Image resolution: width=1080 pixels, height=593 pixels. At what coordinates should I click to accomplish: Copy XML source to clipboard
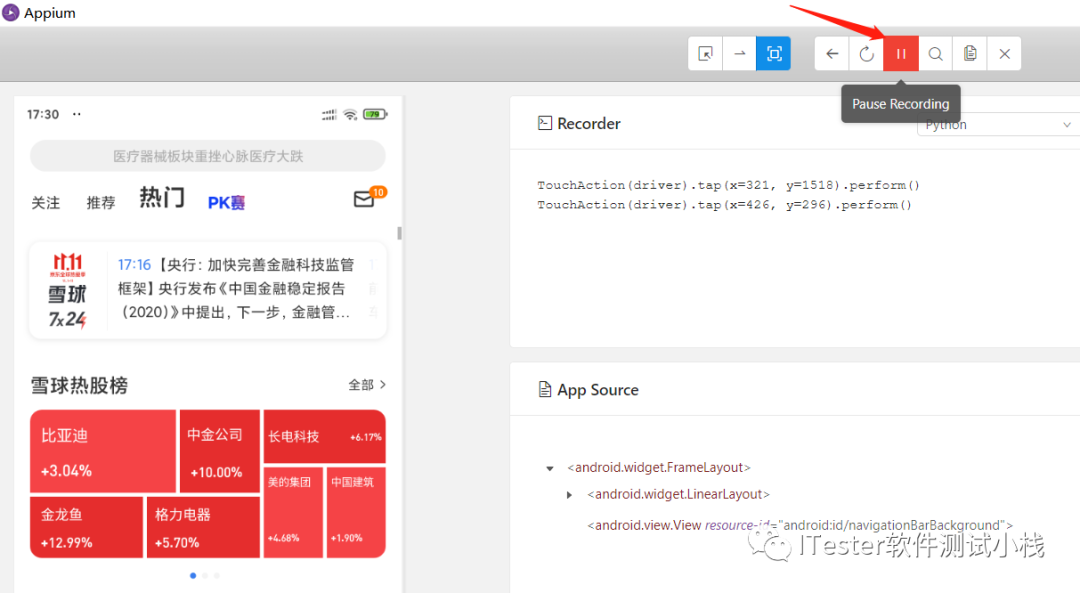(x=970, y=54)
